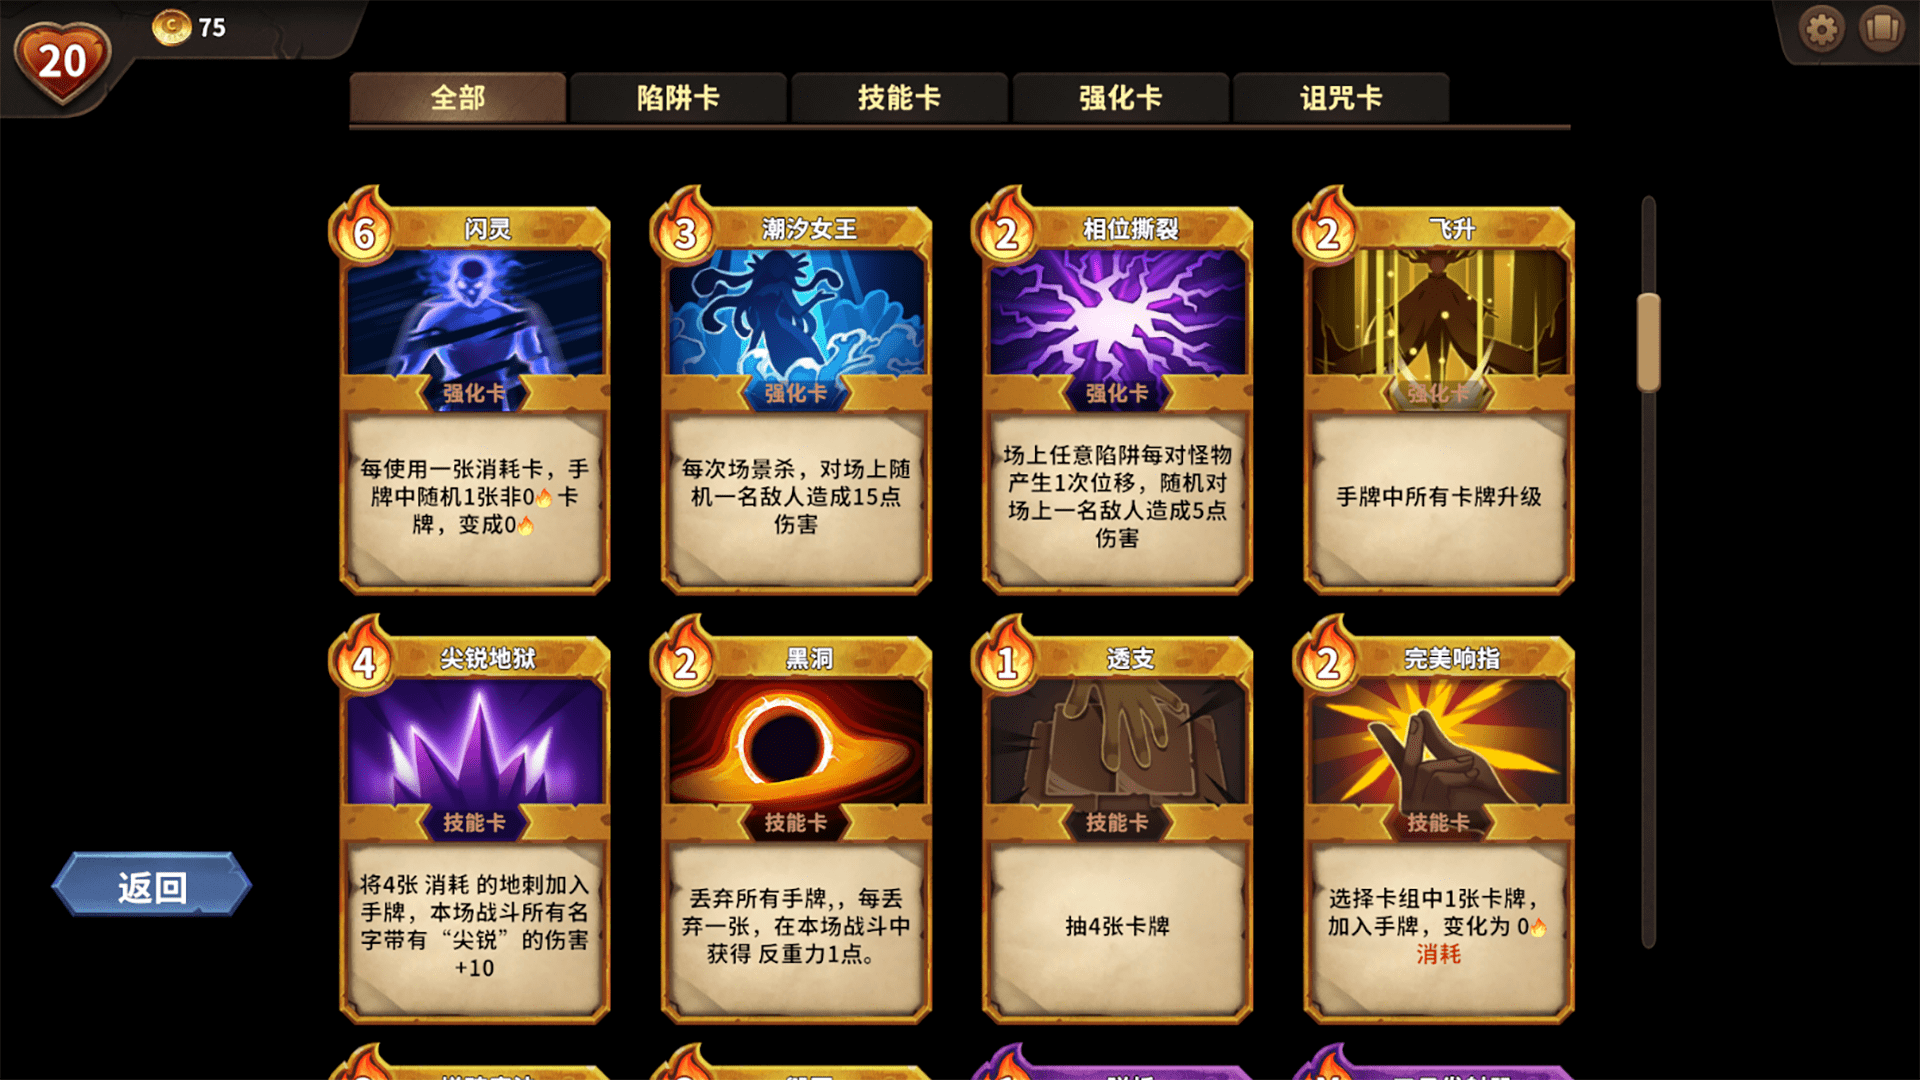Click the flame cost icon on 透支
Viewport: 1920px width, 1080px height.
click(x=1006, y=657)
